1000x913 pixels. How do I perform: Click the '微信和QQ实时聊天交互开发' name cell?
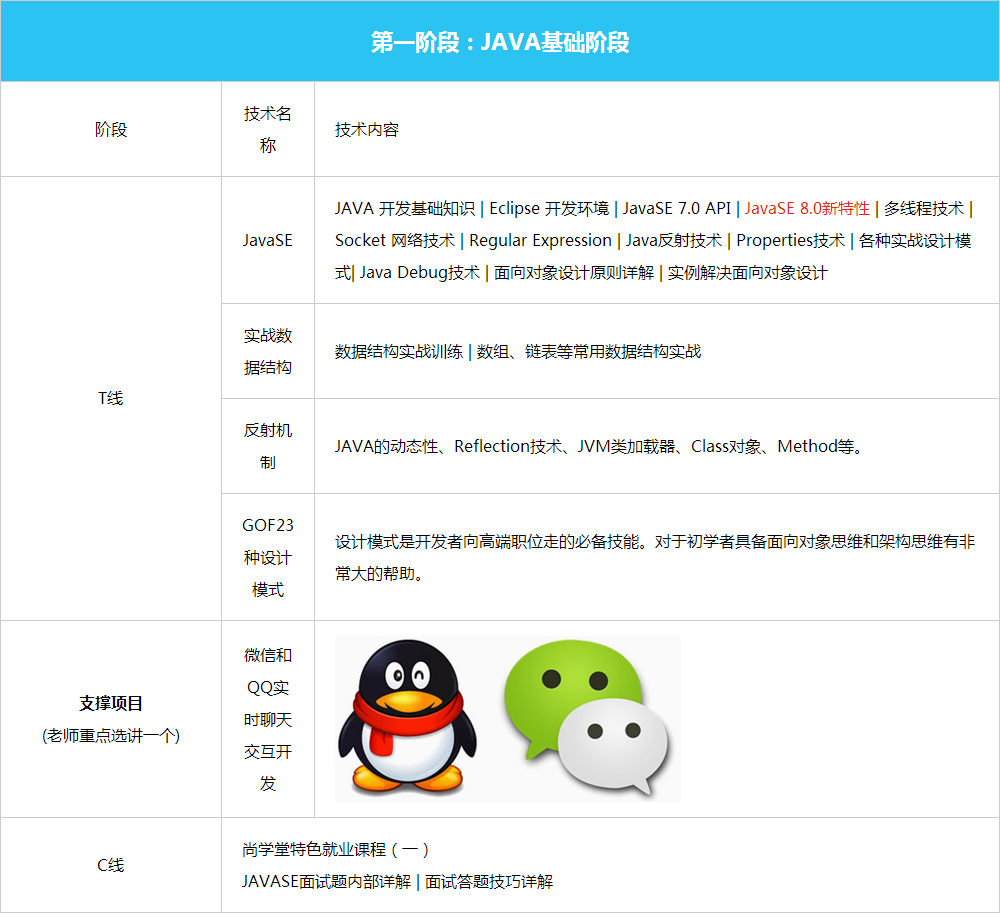(x=268, y=719)
